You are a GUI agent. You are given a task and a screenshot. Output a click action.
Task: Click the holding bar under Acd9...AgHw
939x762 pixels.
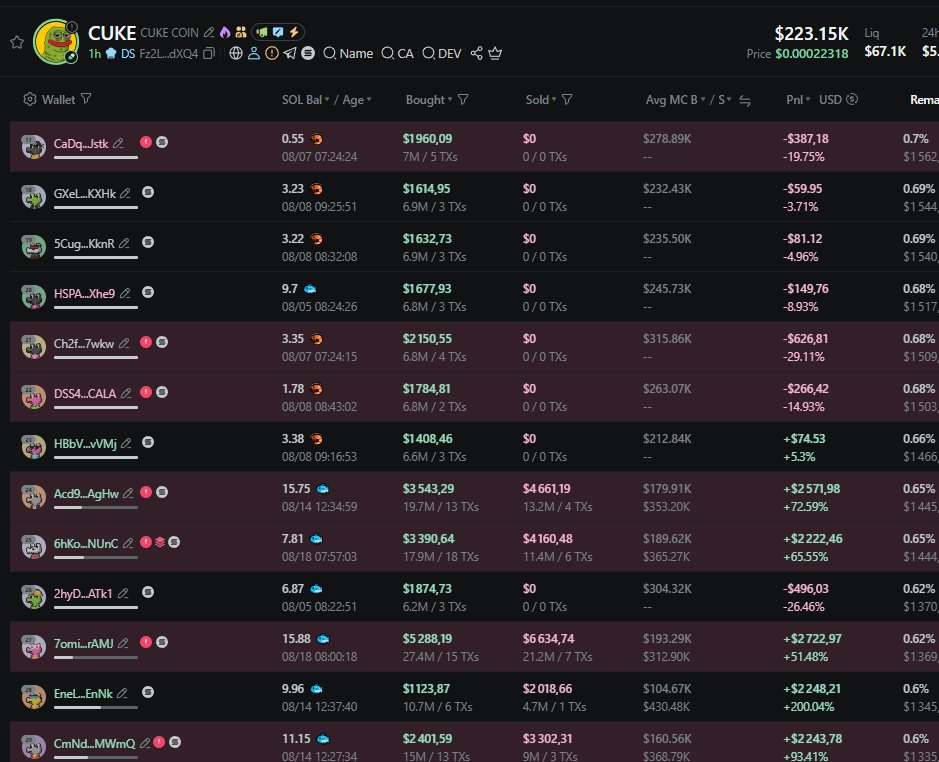point(96,507)
